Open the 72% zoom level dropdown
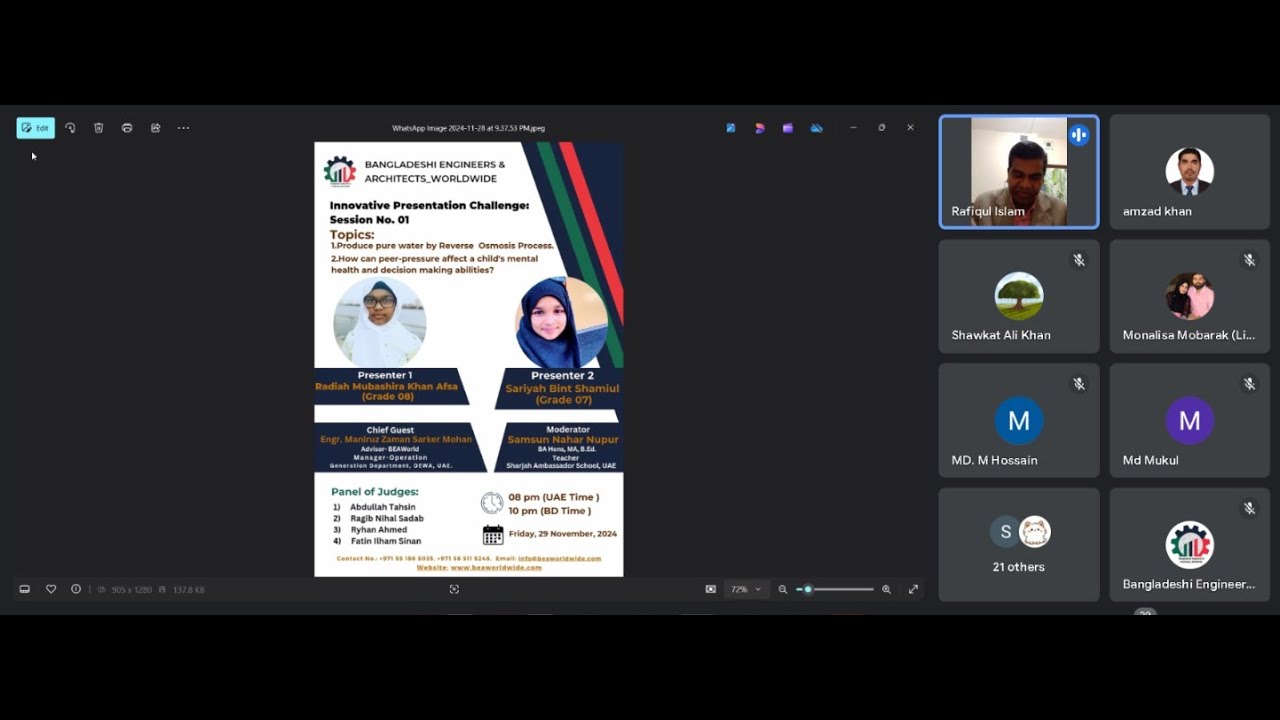Image resolution: width=1280 pixels, height=720 pixels. coord(746,590)
